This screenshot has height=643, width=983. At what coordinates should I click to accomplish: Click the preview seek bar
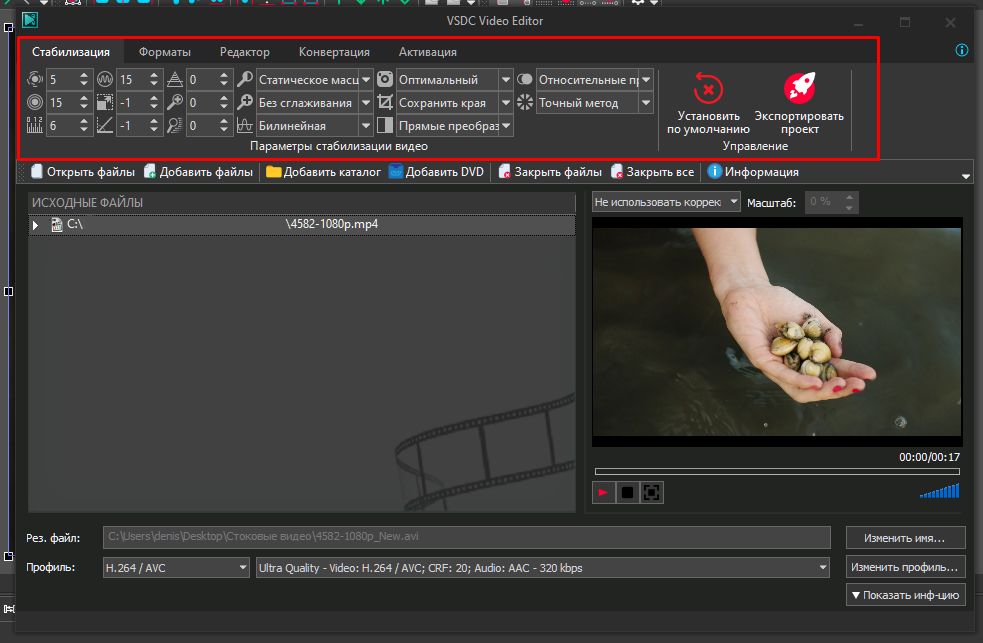[x=777, y=471]
